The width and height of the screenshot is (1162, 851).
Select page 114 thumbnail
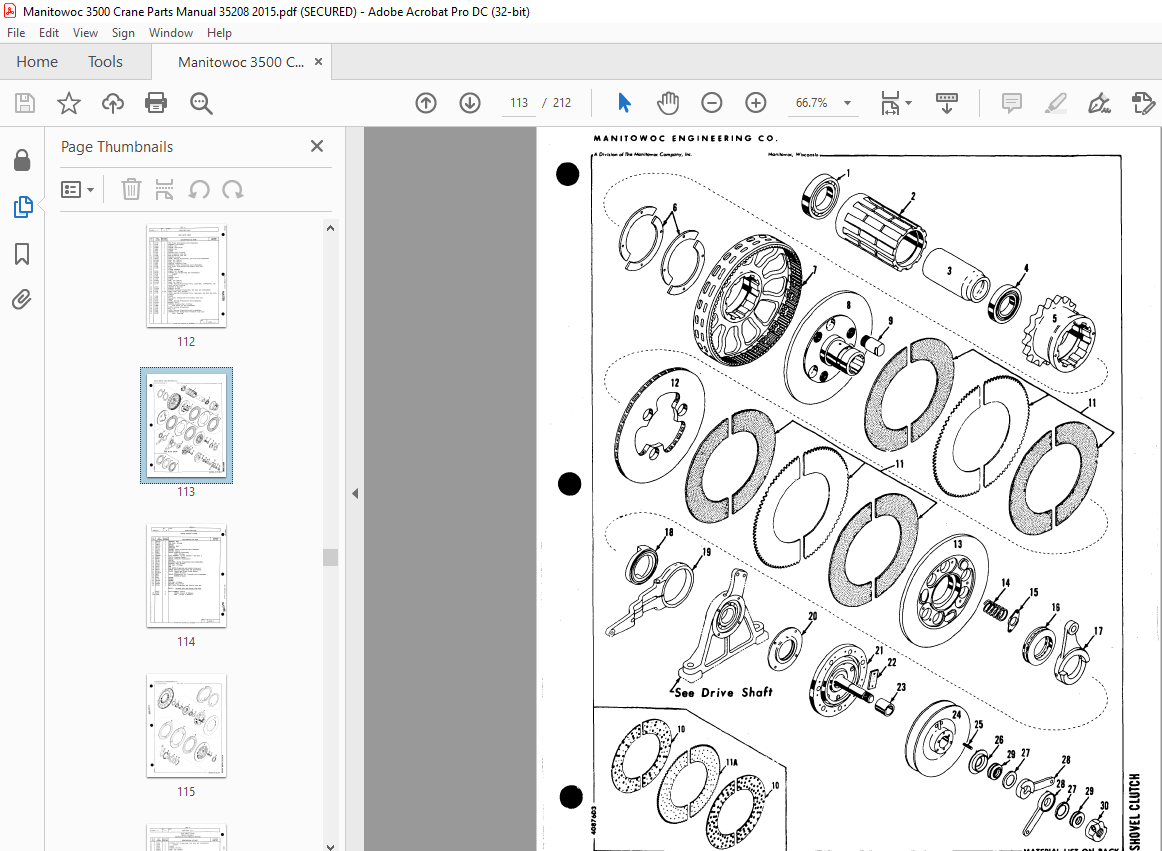click(x=186, y=575)
